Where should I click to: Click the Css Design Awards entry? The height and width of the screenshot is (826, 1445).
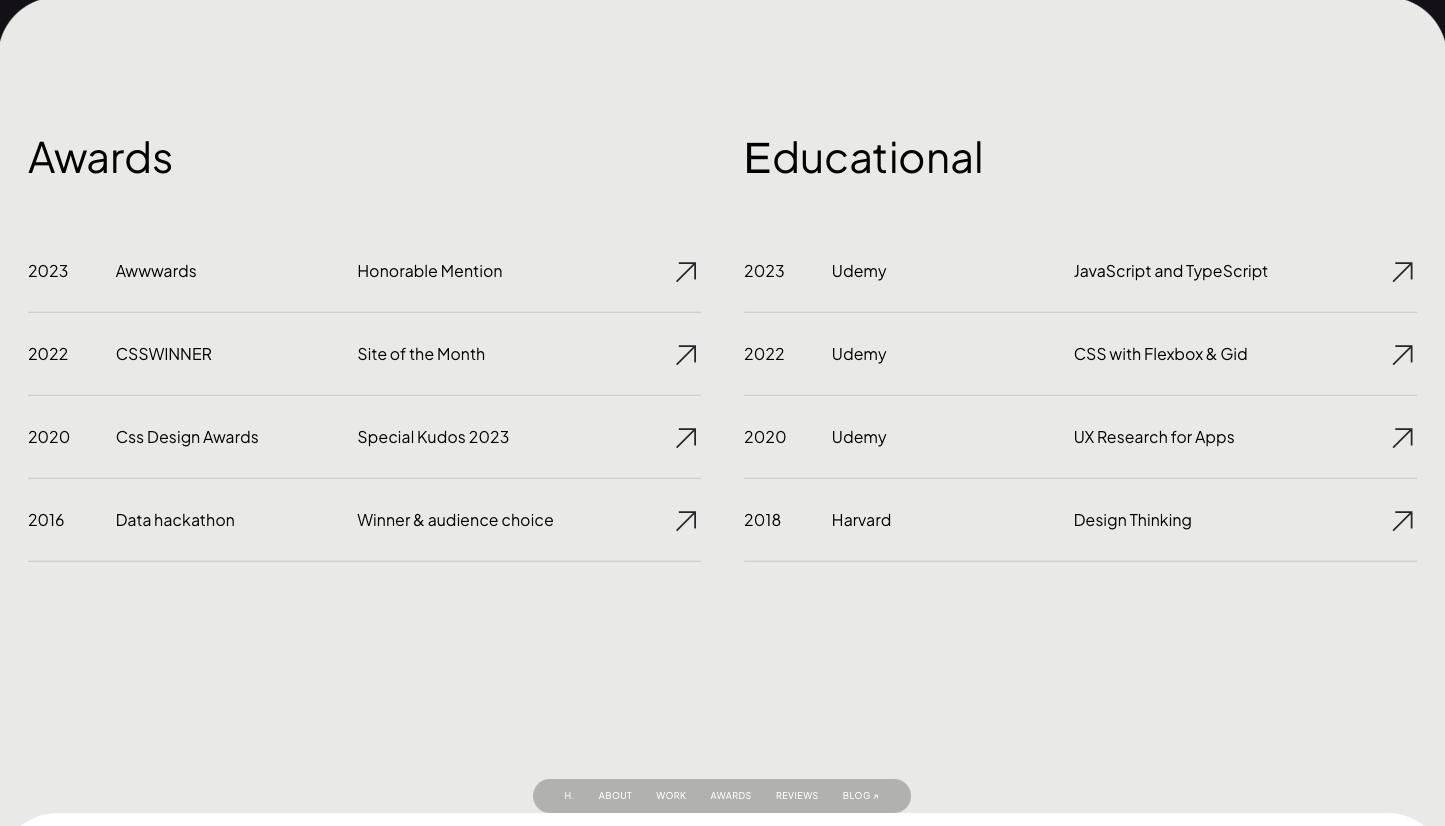(x=187, y=437)
